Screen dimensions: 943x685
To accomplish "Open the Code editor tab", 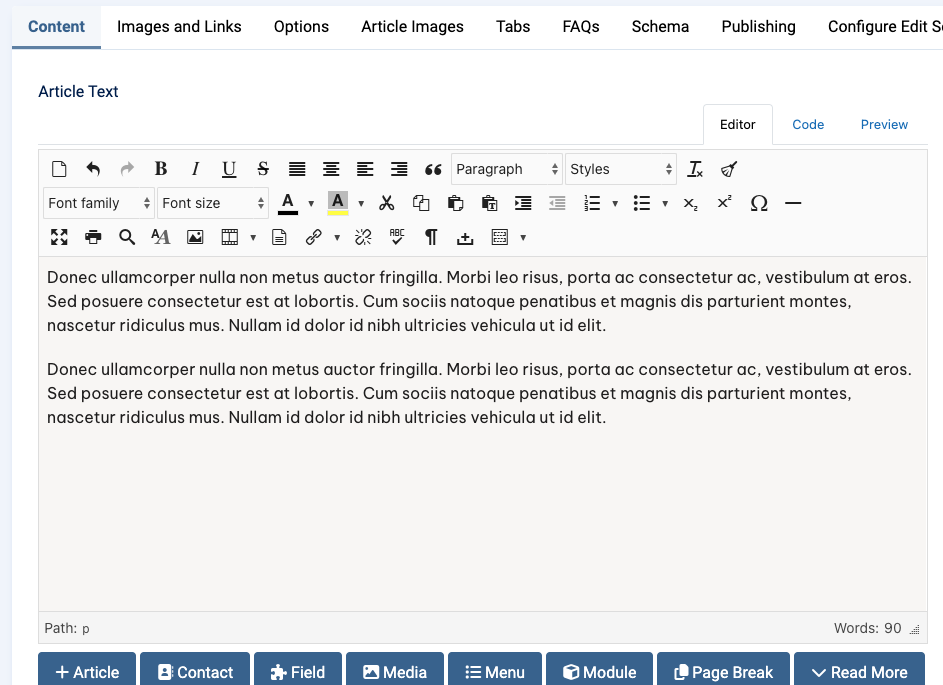I will 808,125.
